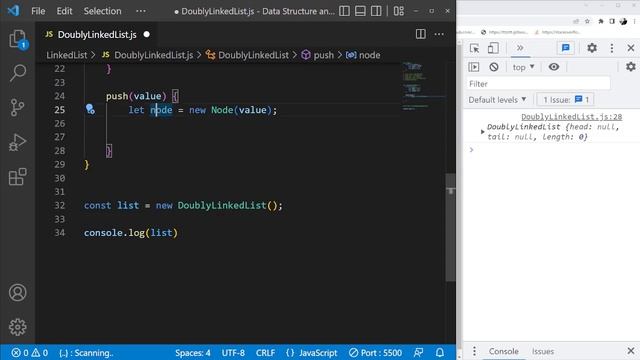Open the Extensions view
Viewport: 640px width, 360px height.
[18, 177]
